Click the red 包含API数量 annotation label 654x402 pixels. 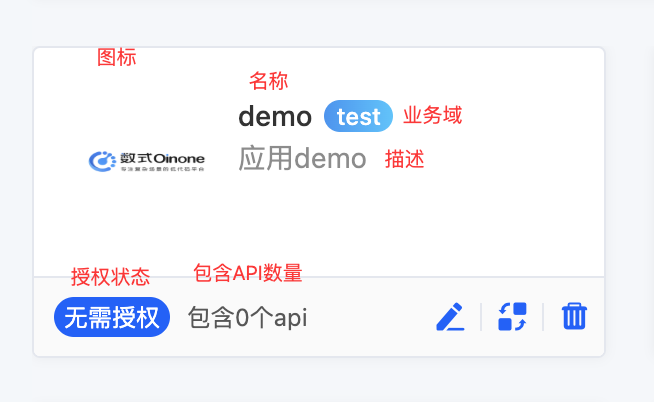pyautogui.click(x=248, y=273)
